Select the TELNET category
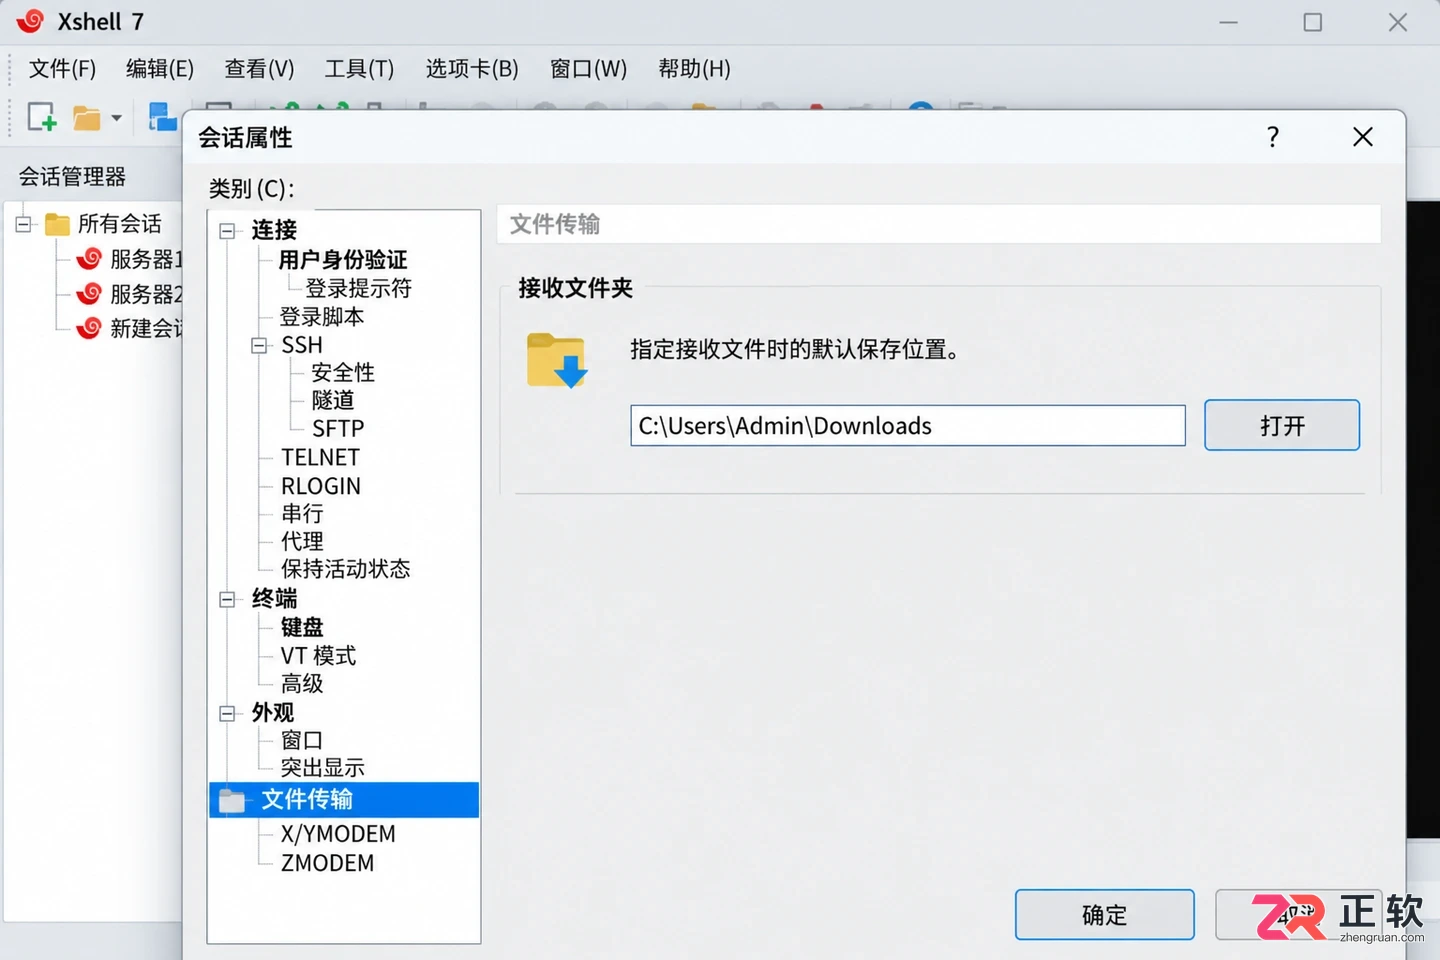This screenshot has width=1440, height=960. [x=320, y=458]
